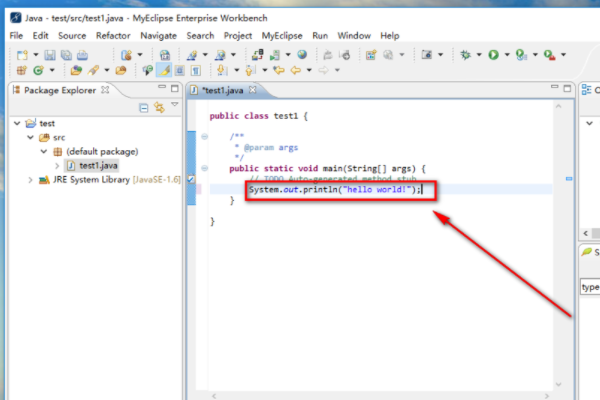Click the Save icon in the toolbar
This screenshot has width=600, height=400.
(48, 55)
